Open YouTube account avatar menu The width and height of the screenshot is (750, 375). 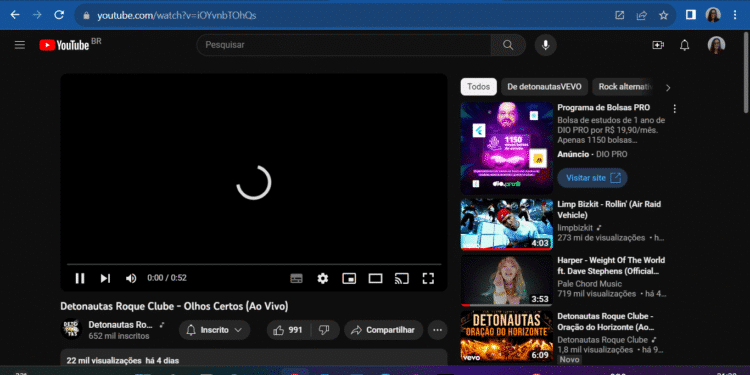click(716, 45)
